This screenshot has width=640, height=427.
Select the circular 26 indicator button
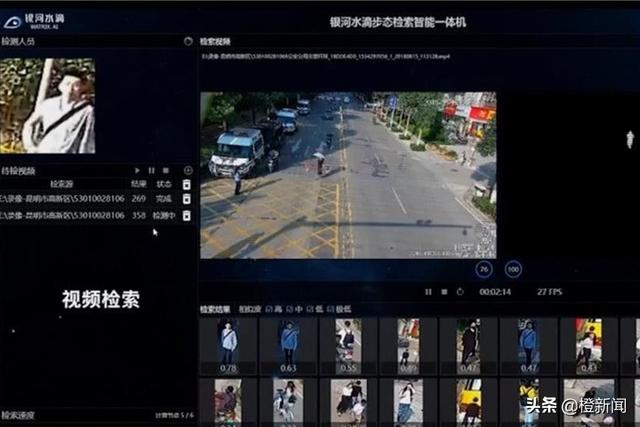tap(484, 269)
